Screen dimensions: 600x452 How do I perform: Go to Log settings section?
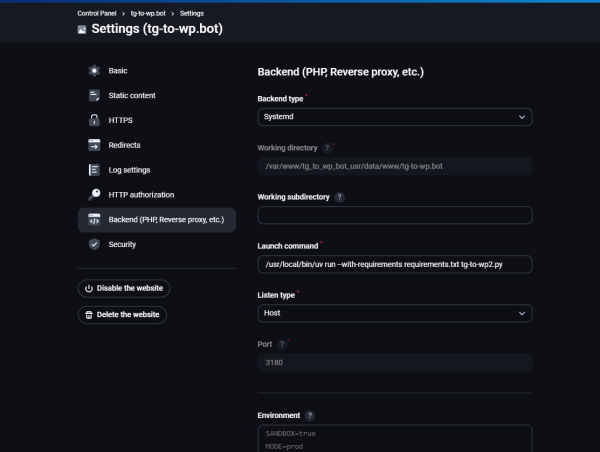pyautogui.click(x=129, y=170)
